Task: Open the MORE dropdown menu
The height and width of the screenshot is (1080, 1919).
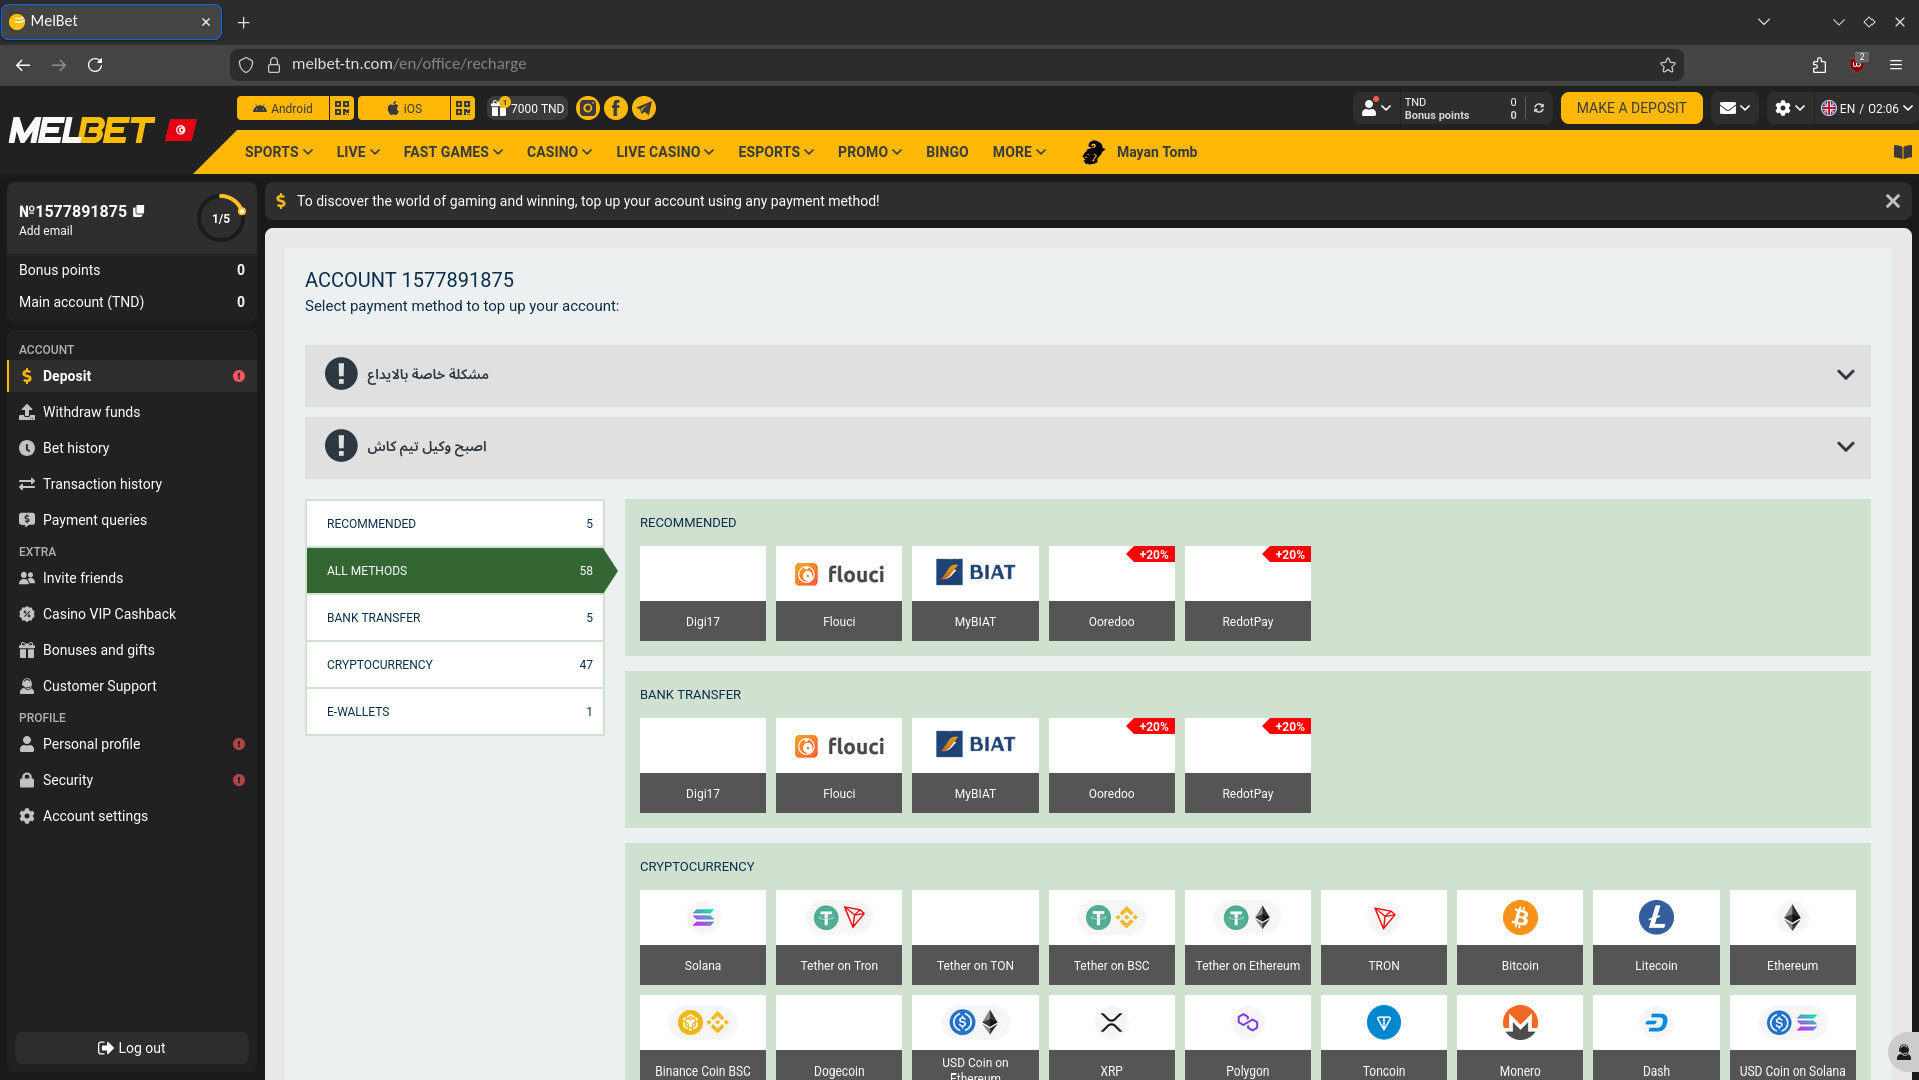Action: coord(1019,152)
